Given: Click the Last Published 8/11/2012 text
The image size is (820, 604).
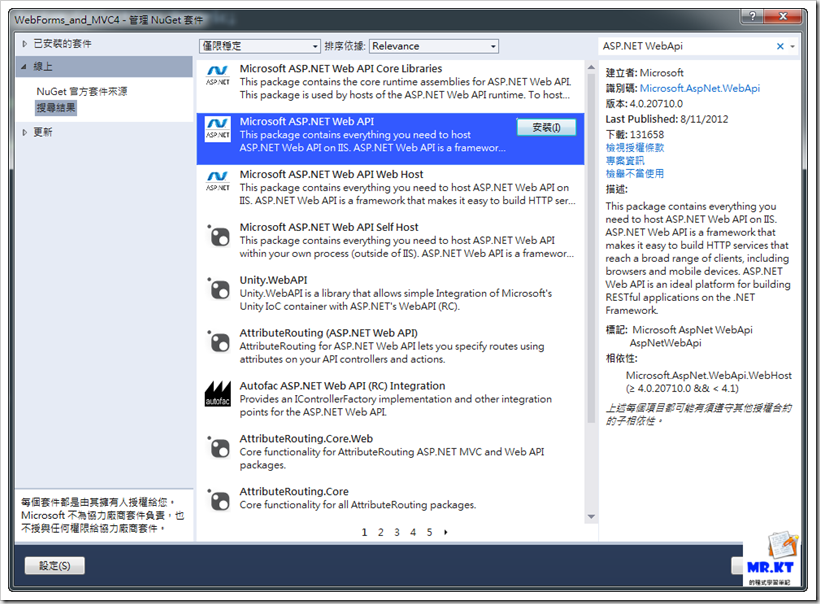Looking at the screenshot, I should (667, 119).
